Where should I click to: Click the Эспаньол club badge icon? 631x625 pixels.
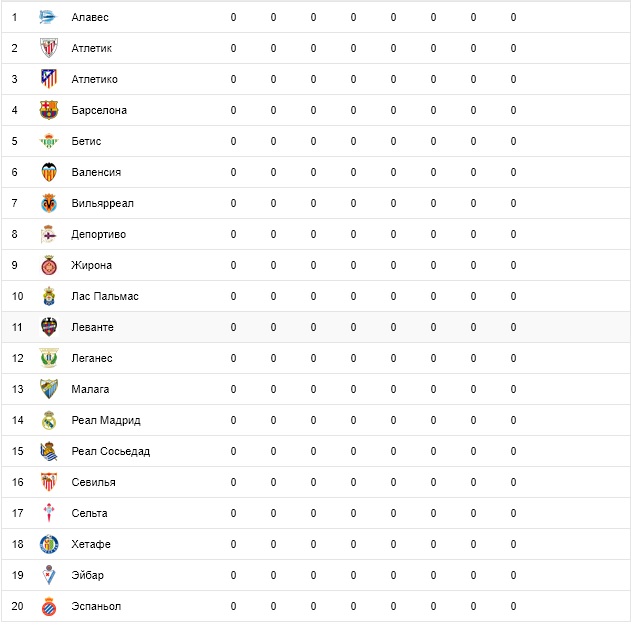coord(48,606)
